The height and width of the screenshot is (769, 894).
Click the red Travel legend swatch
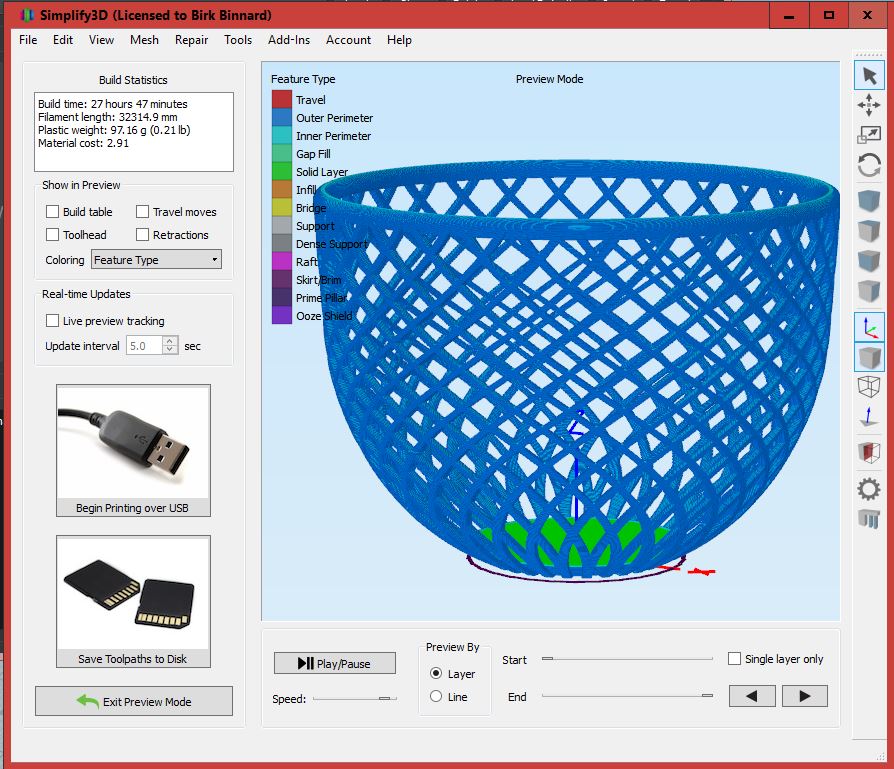(282, 99)
